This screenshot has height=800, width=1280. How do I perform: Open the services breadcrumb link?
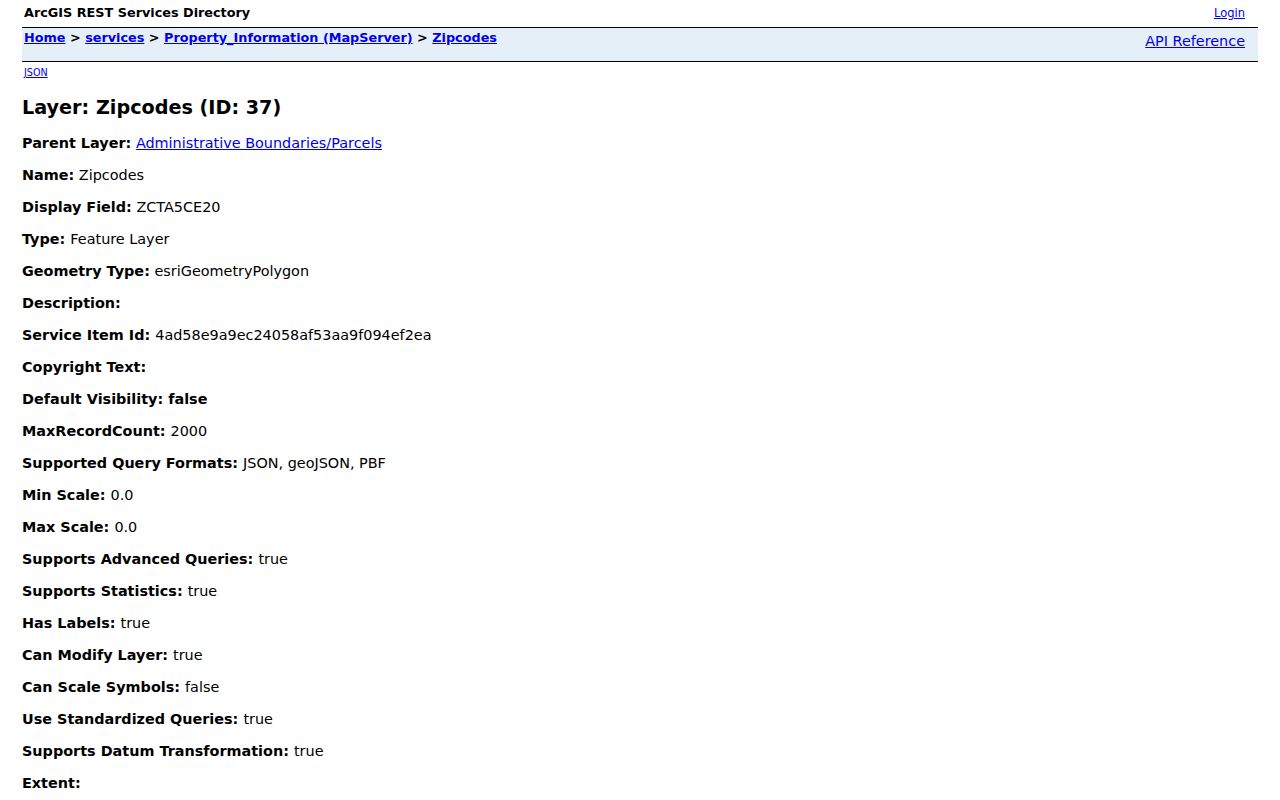115,38
